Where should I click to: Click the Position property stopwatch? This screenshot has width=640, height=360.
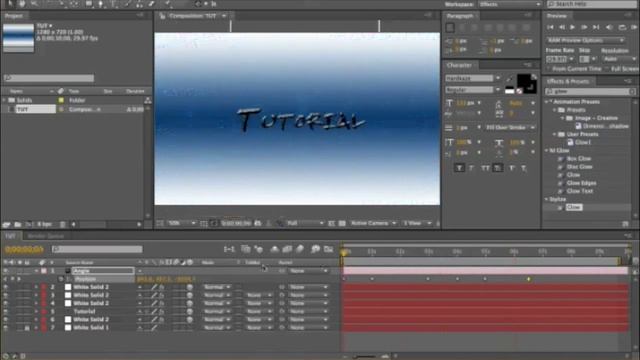click(x=61, y=279)
